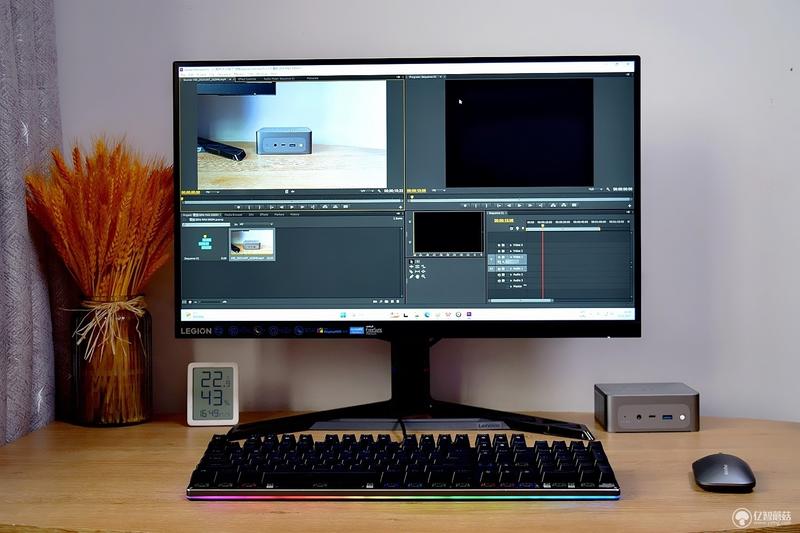Open the Media Browser tab in Project panel
This screenshot has width=800, height=533.
(233, 215)
